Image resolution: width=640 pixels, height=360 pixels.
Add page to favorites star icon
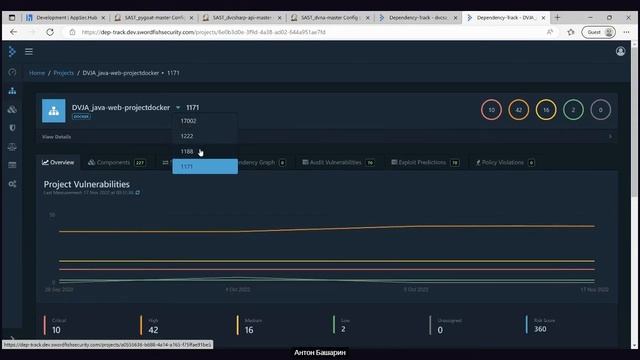click(x=571, y=32)
